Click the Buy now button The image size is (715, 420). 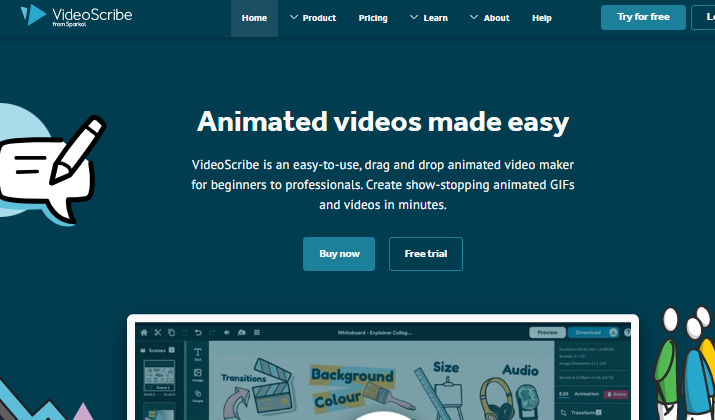[x=339, y=254]
